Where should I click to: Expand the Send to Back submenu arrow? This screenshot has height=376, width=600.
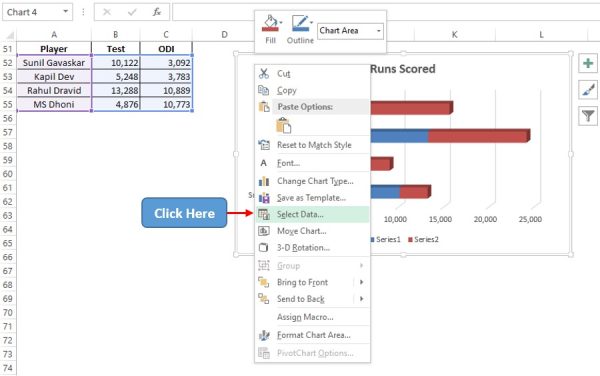[362, 299]
